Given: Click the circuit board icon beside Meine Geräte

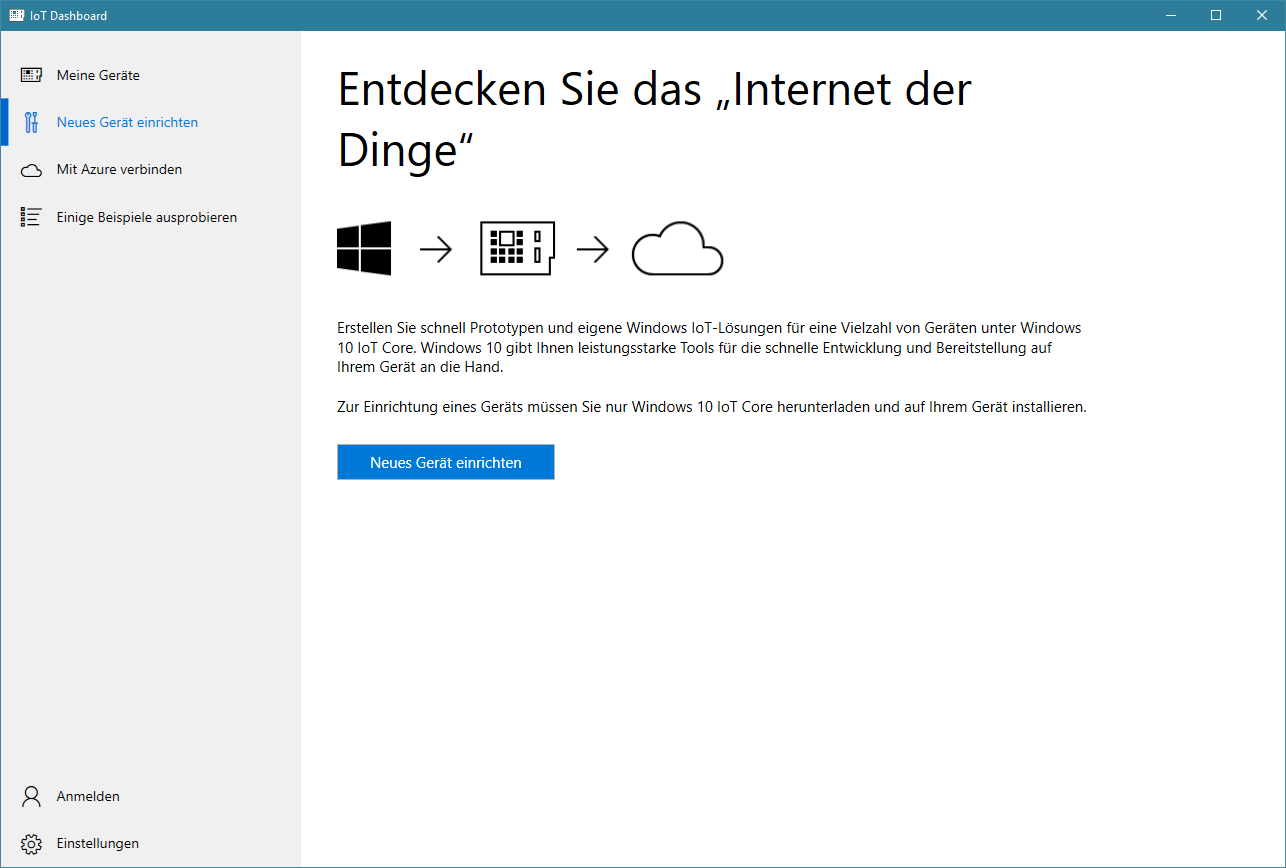Looking at the screenshot, I should [31, 75].
